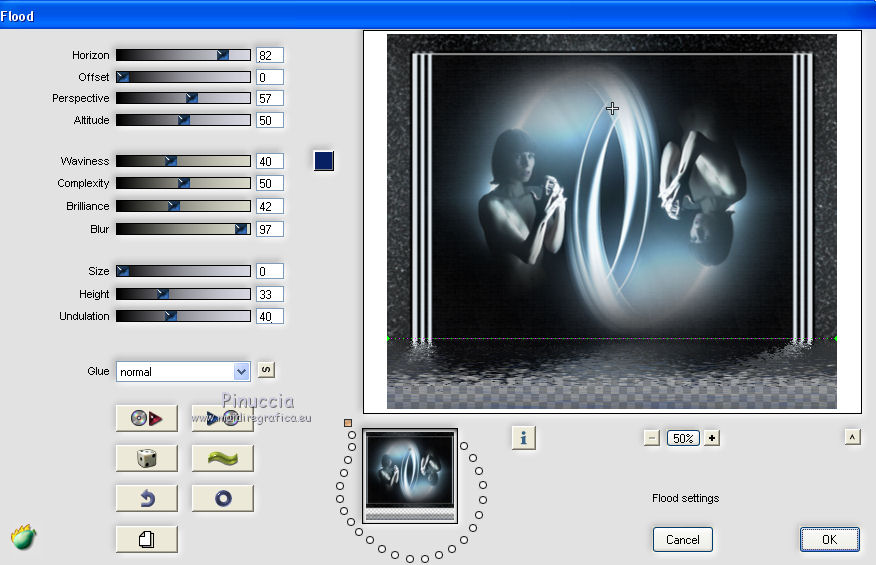Image resolution: width=876 pixels, height=565 pixels.
Task: Click the Brilliance value field 42
Action: [x=270, y=206]
